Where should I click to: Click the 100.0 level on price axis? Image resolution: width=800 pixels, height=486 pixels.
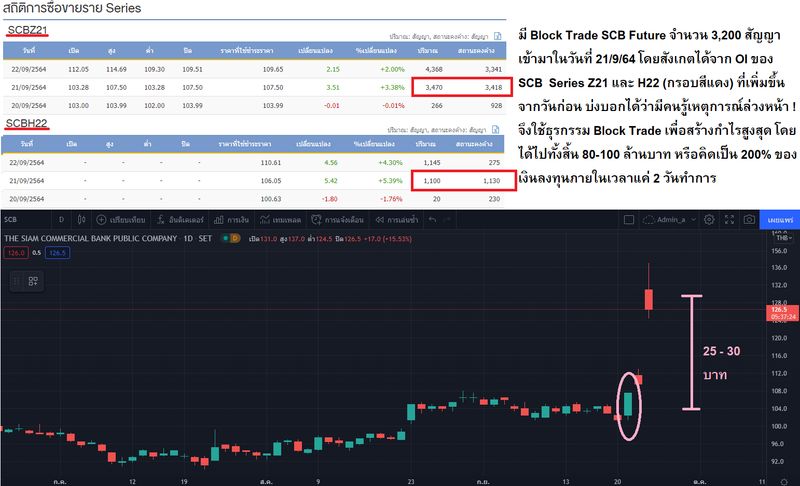(x=779, y=426)
